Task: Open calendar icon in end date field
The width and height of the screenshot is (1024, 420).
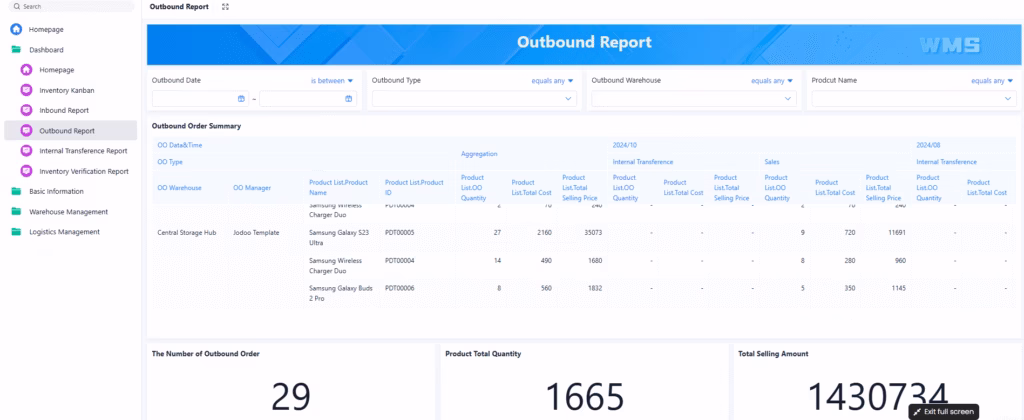Action: pyautogui.click(x=349, y=99)
